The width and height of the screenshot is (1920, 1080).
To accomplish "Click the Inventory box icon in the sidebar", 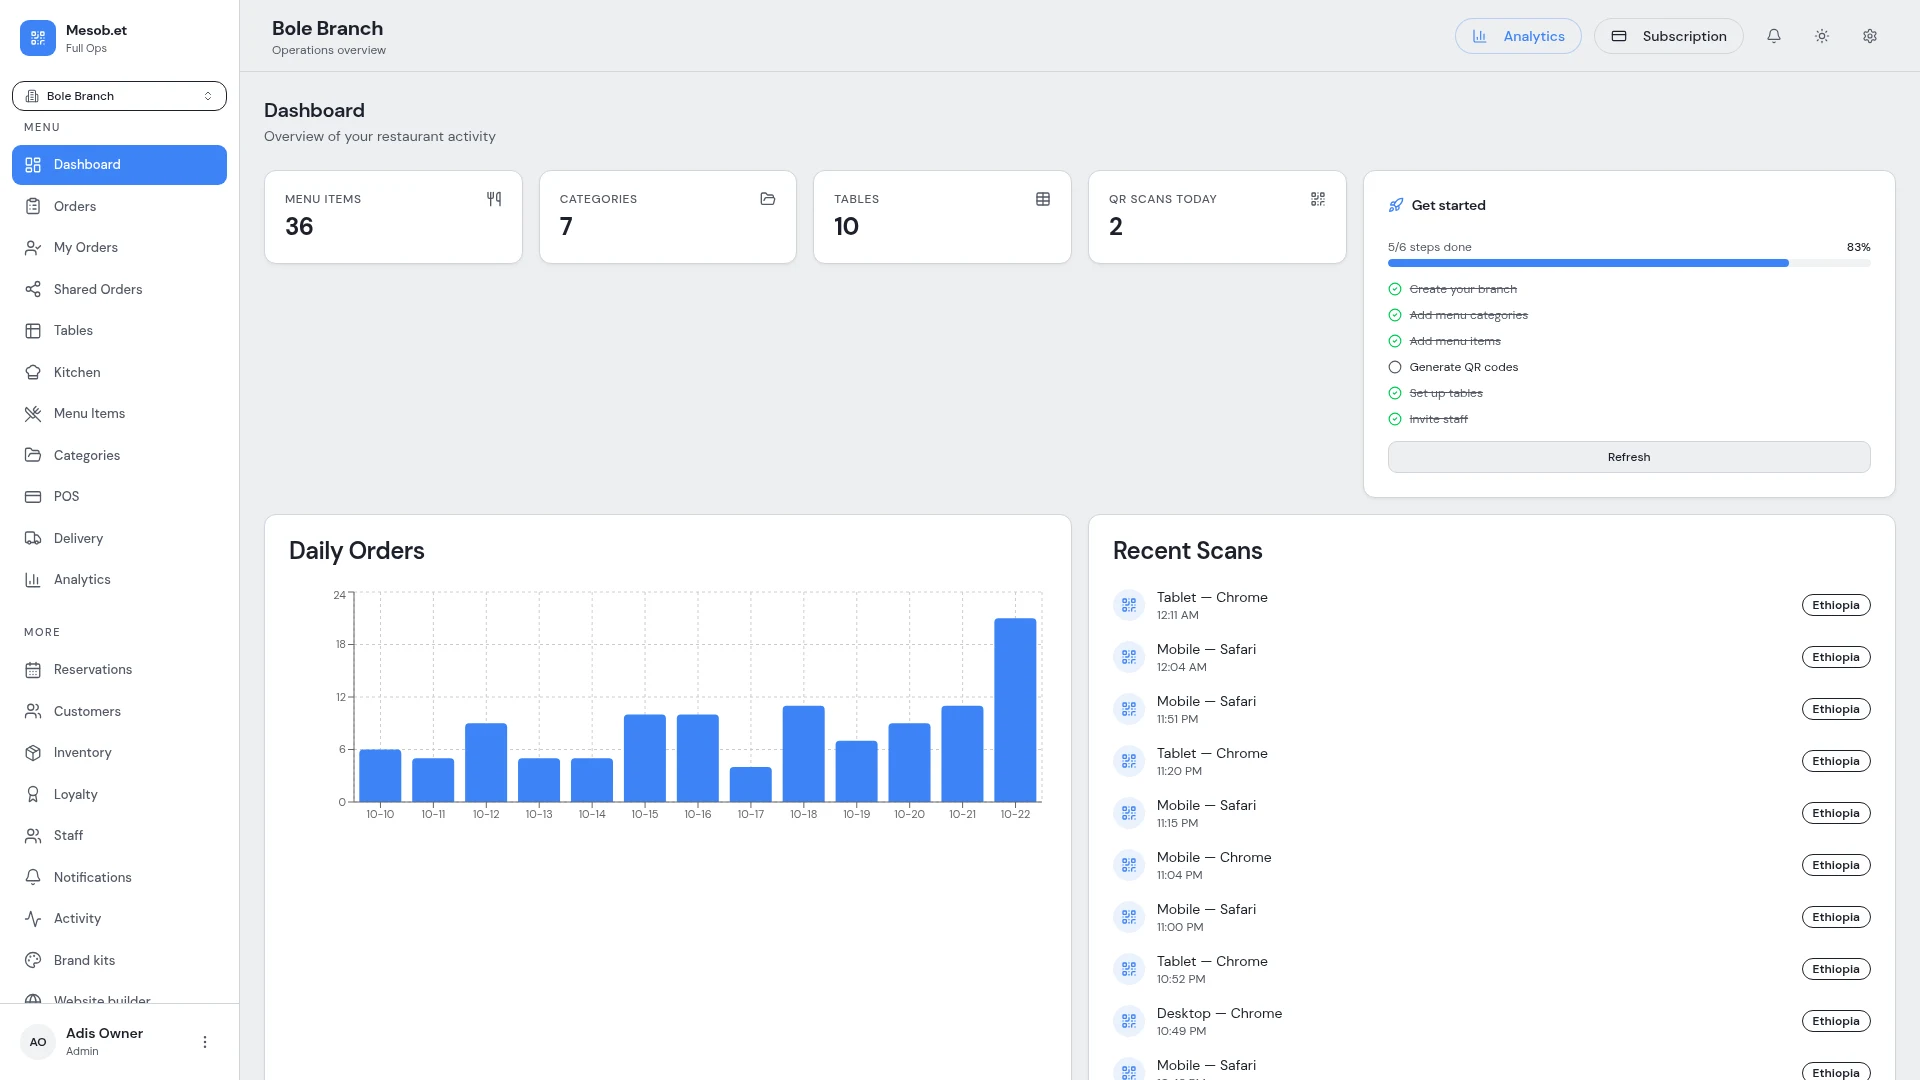I will coord(33,752).
